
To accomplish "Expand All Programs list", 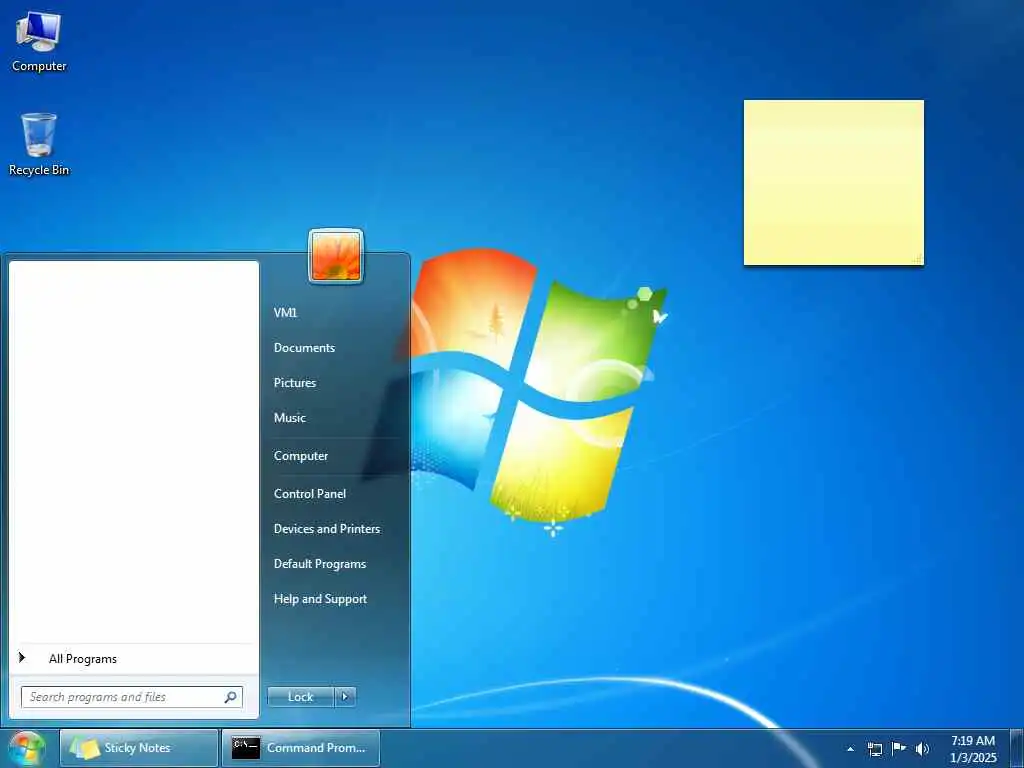I will (x=134, y=659).
